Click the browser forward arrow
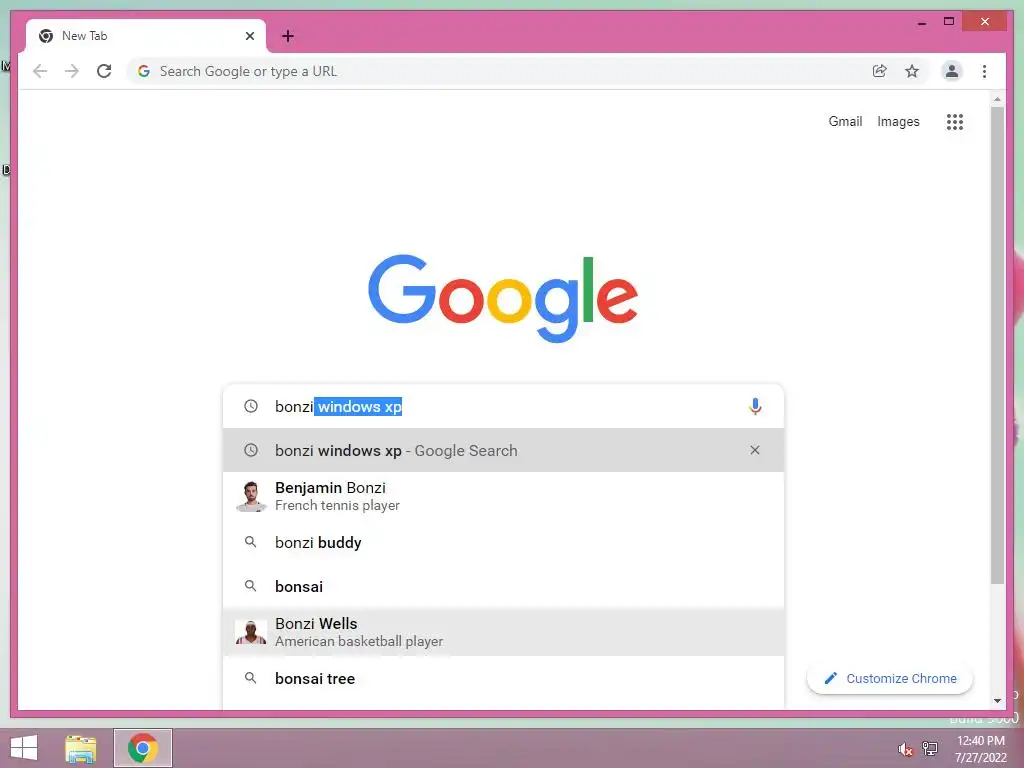This screenshot has width=1024, height=768. [x=72, y=71]
